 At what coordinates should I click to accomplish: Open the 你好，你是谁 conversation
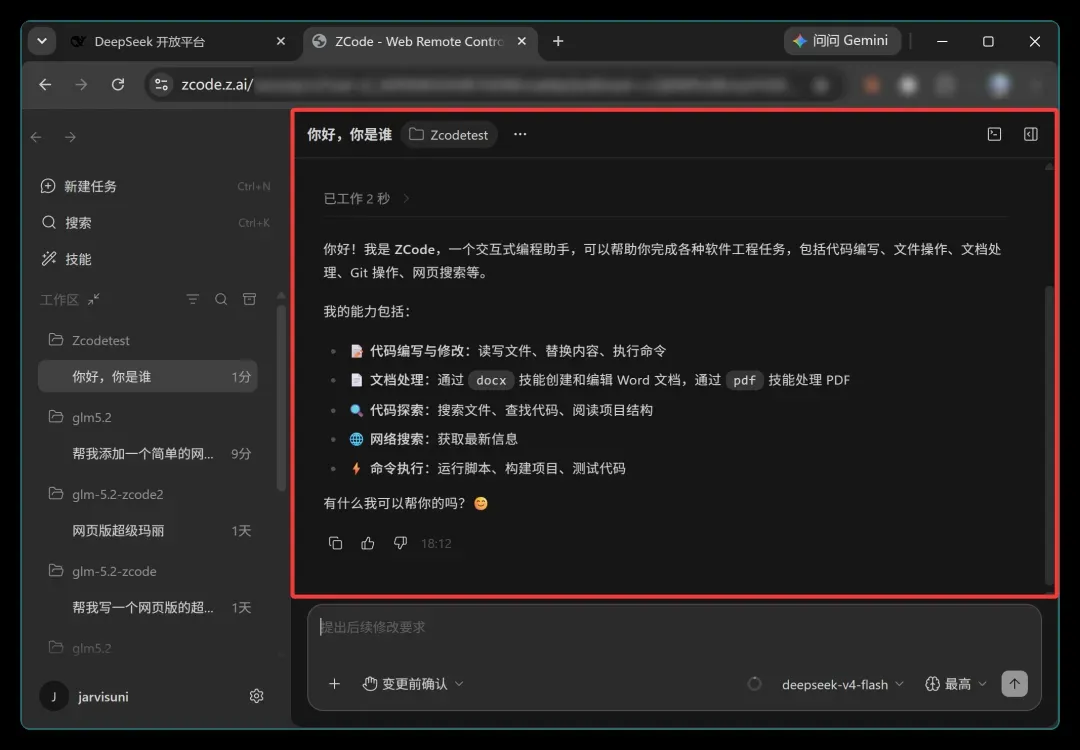click(x=147, y=377)
